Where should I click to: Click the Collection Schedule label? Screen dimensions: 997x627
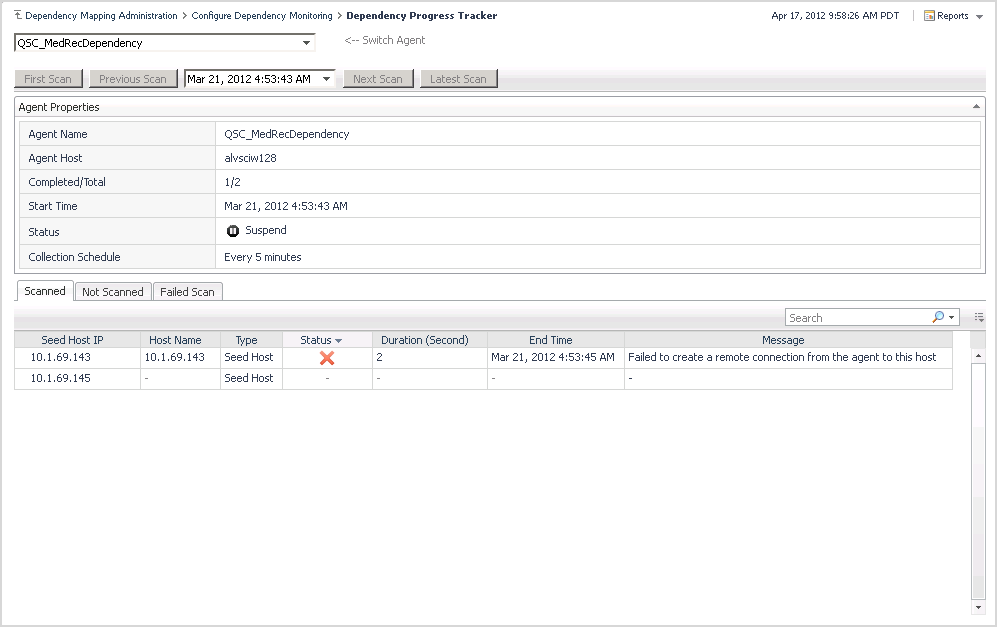click(x=74, y=257)
